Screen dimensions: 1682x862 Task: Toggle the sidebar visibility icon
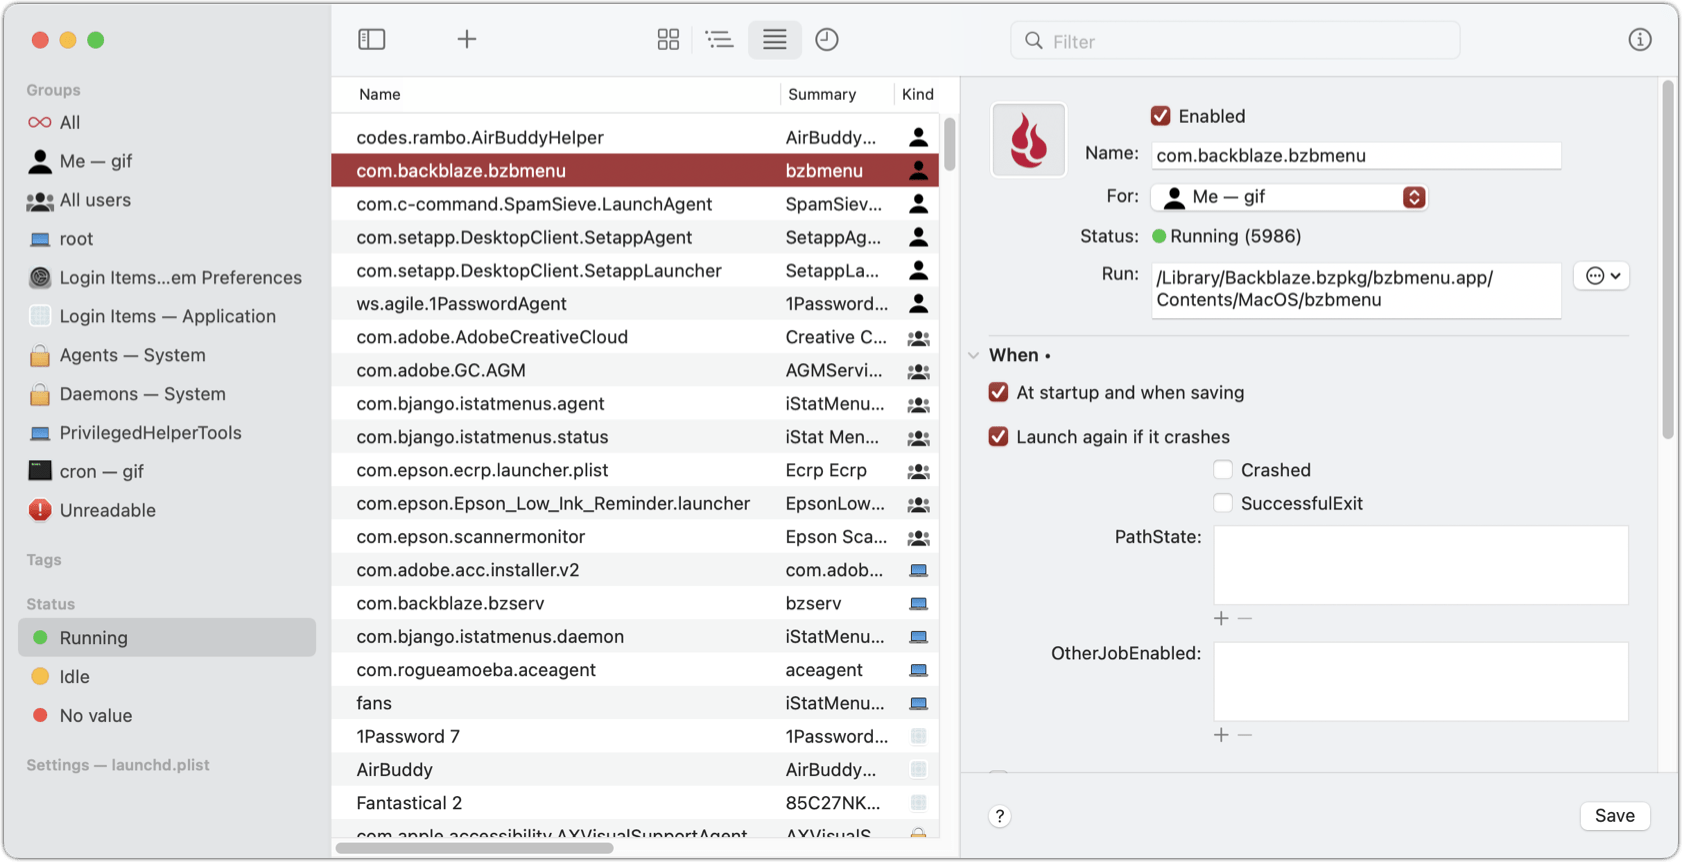(x=372, y=39)
